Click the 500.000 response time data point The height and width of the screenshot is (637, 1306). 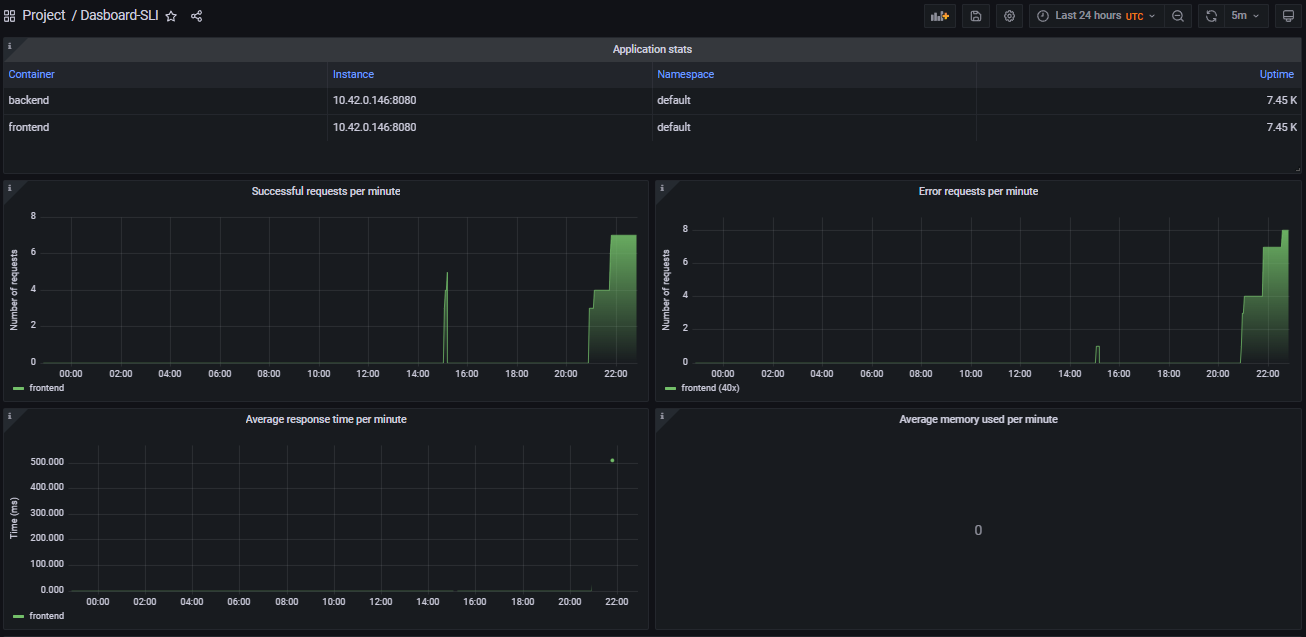pyautogui.click(x=612, y=460)
